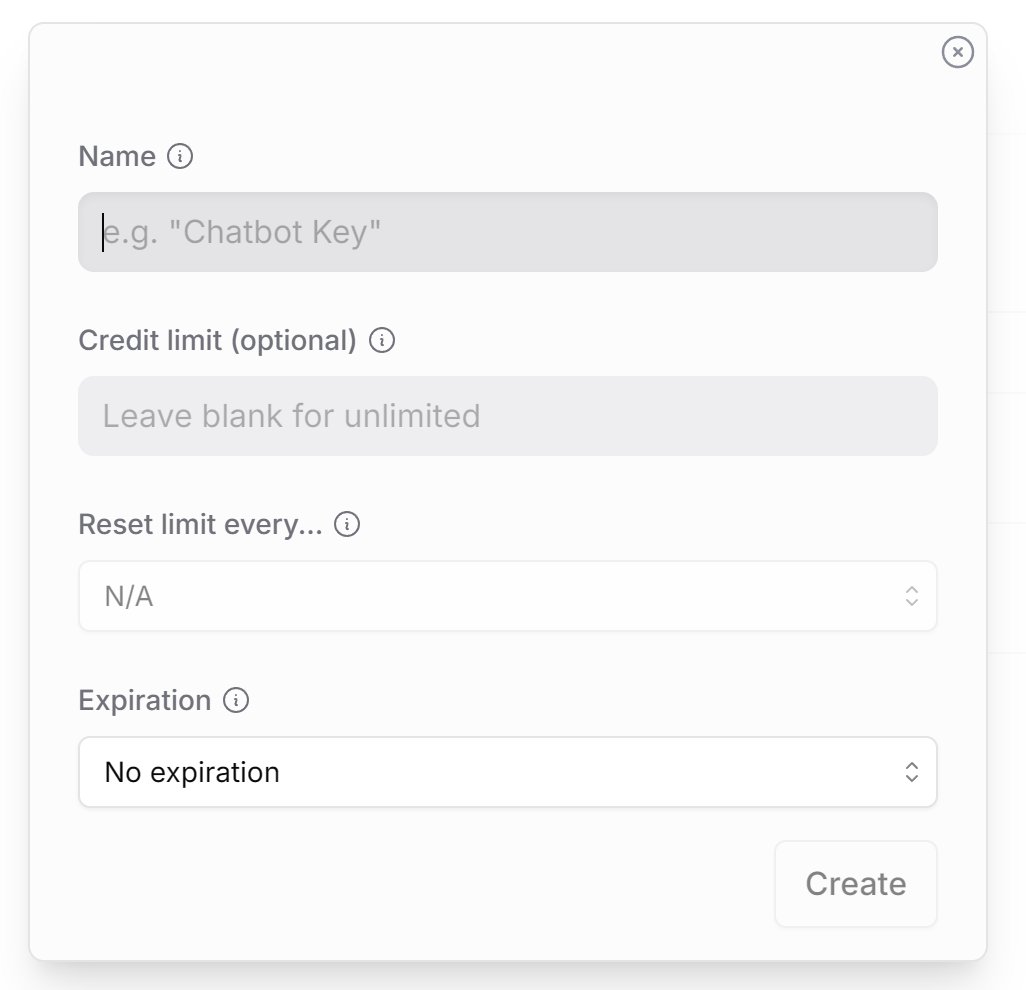Click the 'Leave blank for unlimited' placeholder text
Screen dimensions: 1026x990
[291, 416]
